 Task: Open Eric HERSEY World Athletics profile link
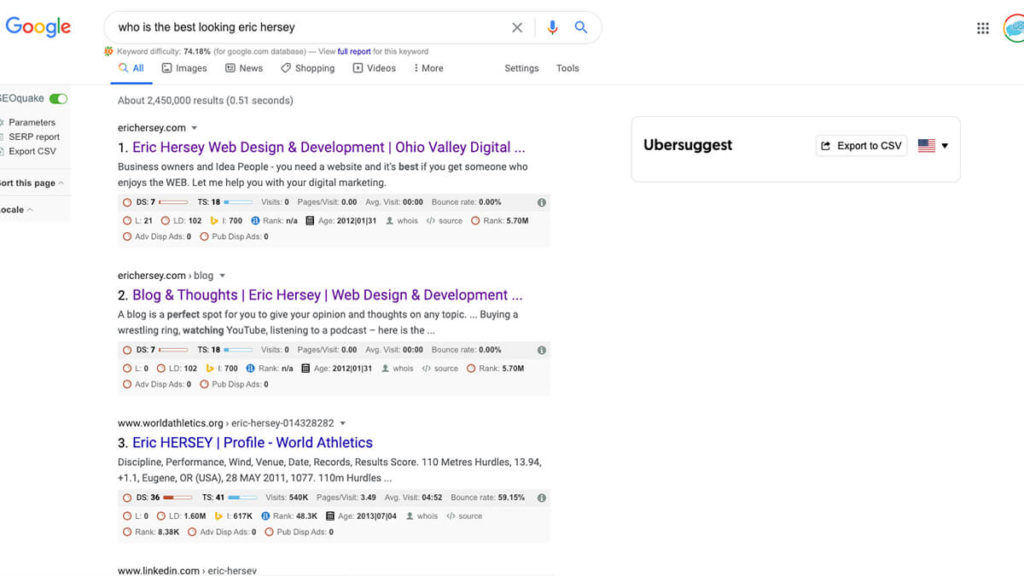pos(252,442)
